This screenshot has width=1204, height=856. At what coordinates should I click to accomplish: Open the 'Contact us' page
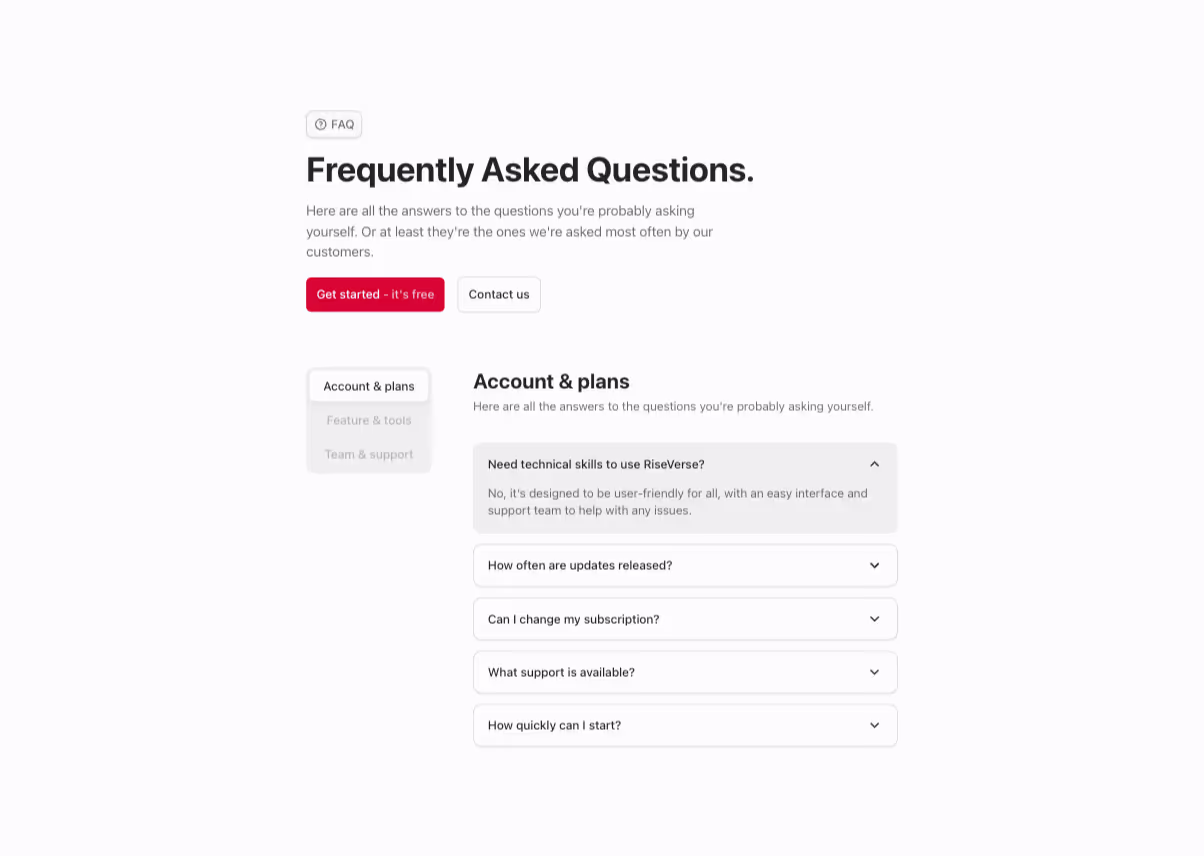[x=498, y=294]
